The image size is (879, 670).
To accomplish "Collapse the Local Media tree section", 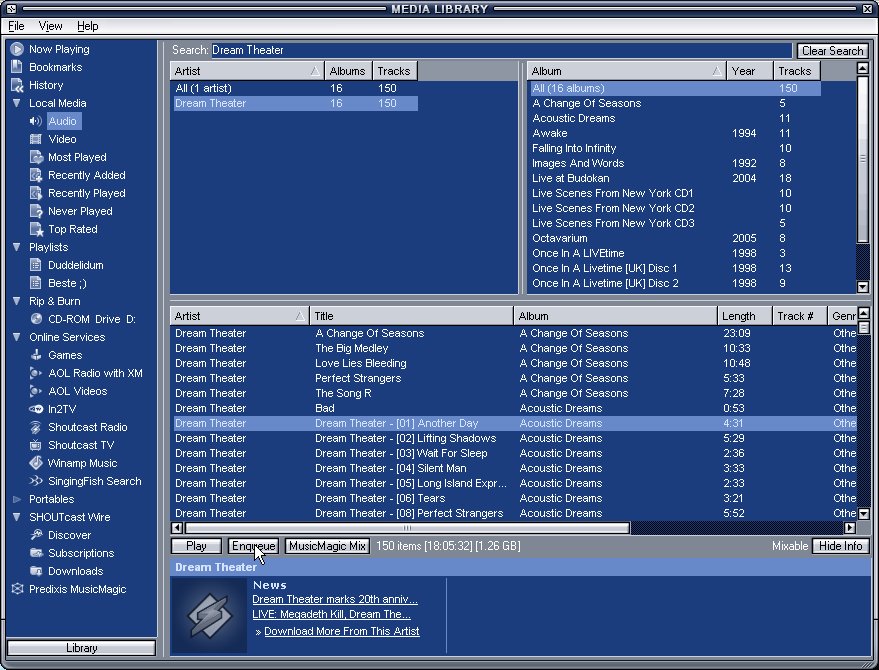I will point(17,103).
